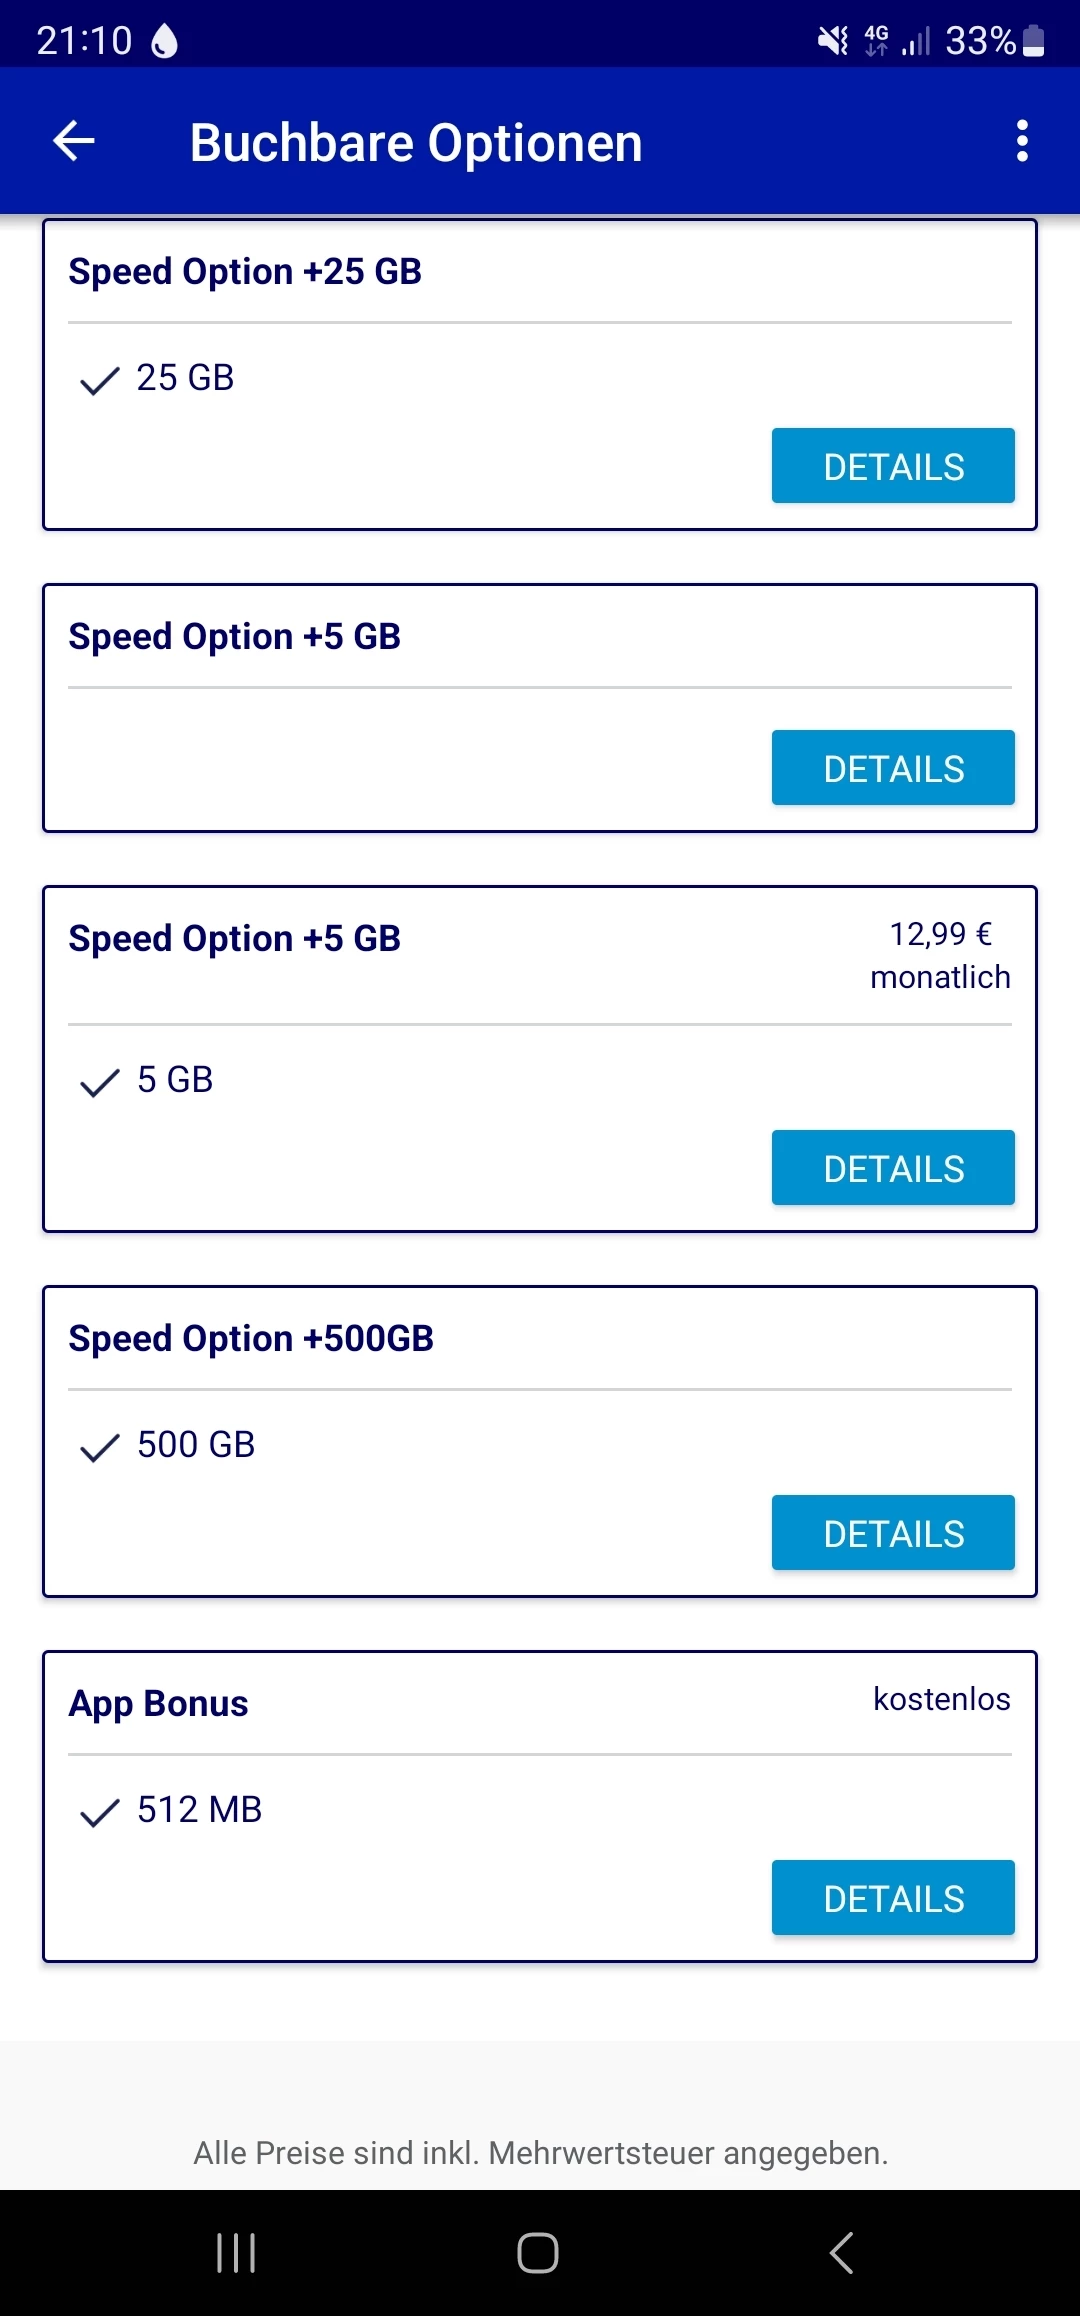Viewport: 1080px width, 2316px height.
Task: Select the Speed Option +25 GB title
Action: tap(245, 272)
